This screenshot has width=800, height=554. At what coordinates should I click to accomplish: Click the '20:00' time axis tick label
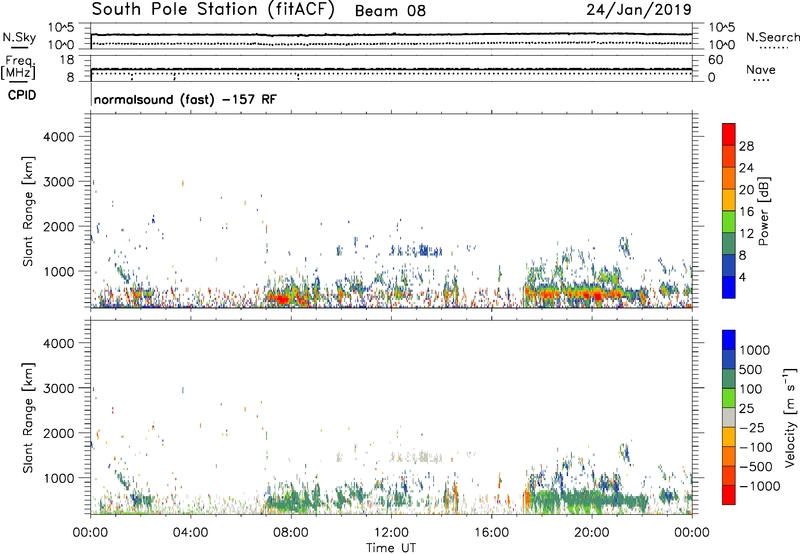pyautogui.click(x=592, y=533)
